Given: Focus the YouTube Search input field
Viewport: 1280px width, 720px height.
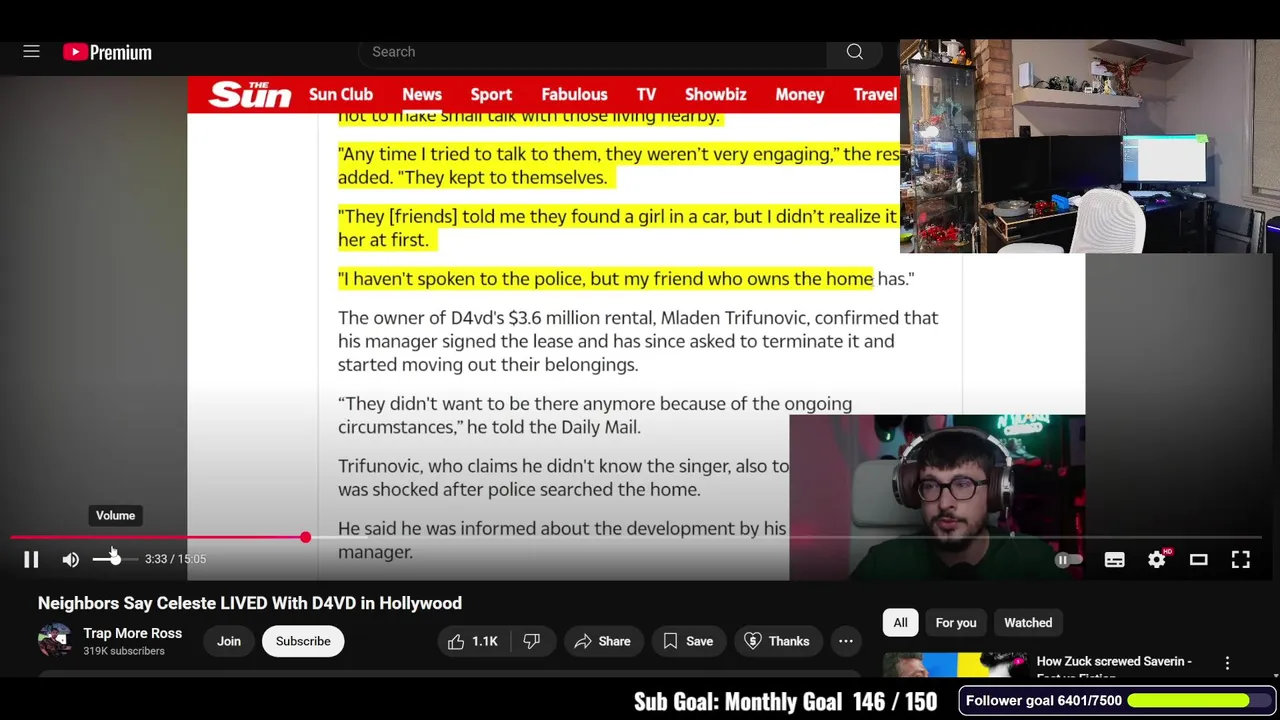Looking at the screenshot, I should coord(592,52).
